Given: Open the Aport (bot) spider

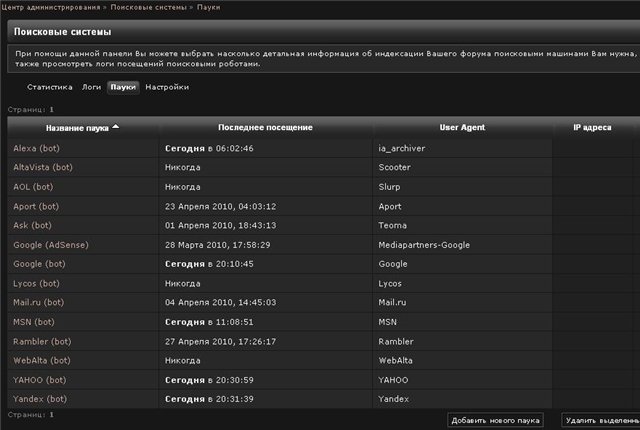Looking at the screenshot, I should click(36, 206).
